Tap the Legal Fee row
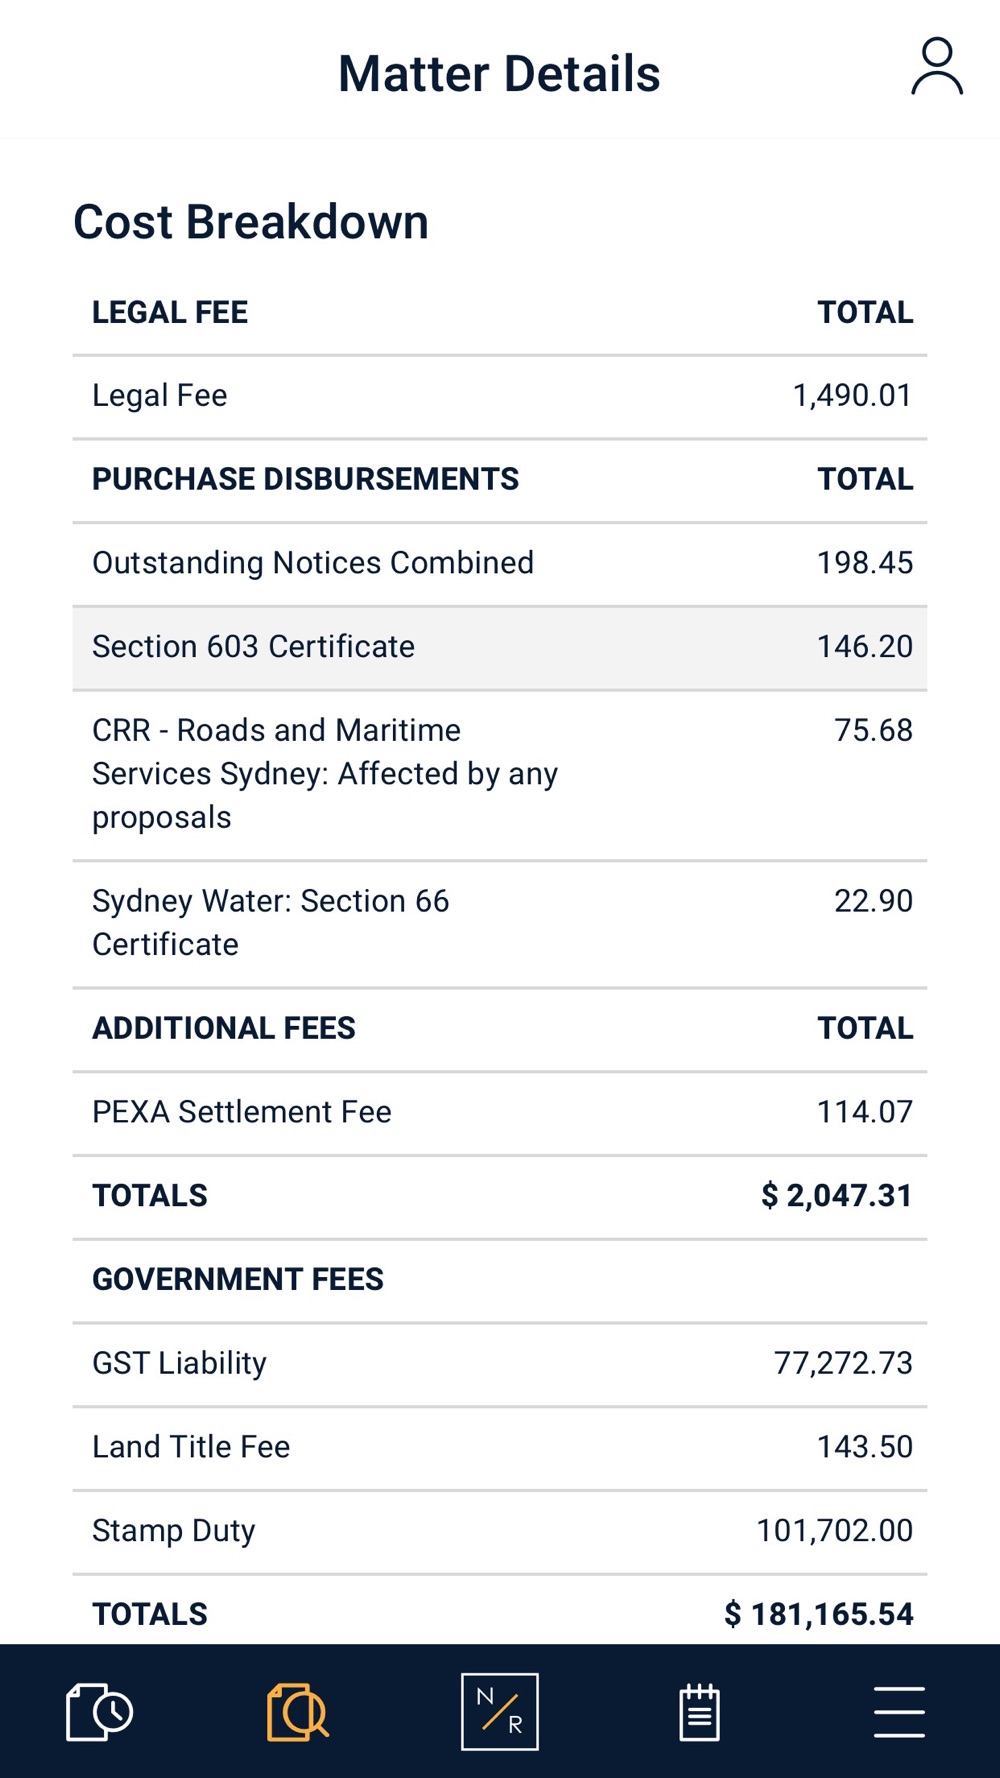The image size is (1000, 1778). [x=500, y=396]
